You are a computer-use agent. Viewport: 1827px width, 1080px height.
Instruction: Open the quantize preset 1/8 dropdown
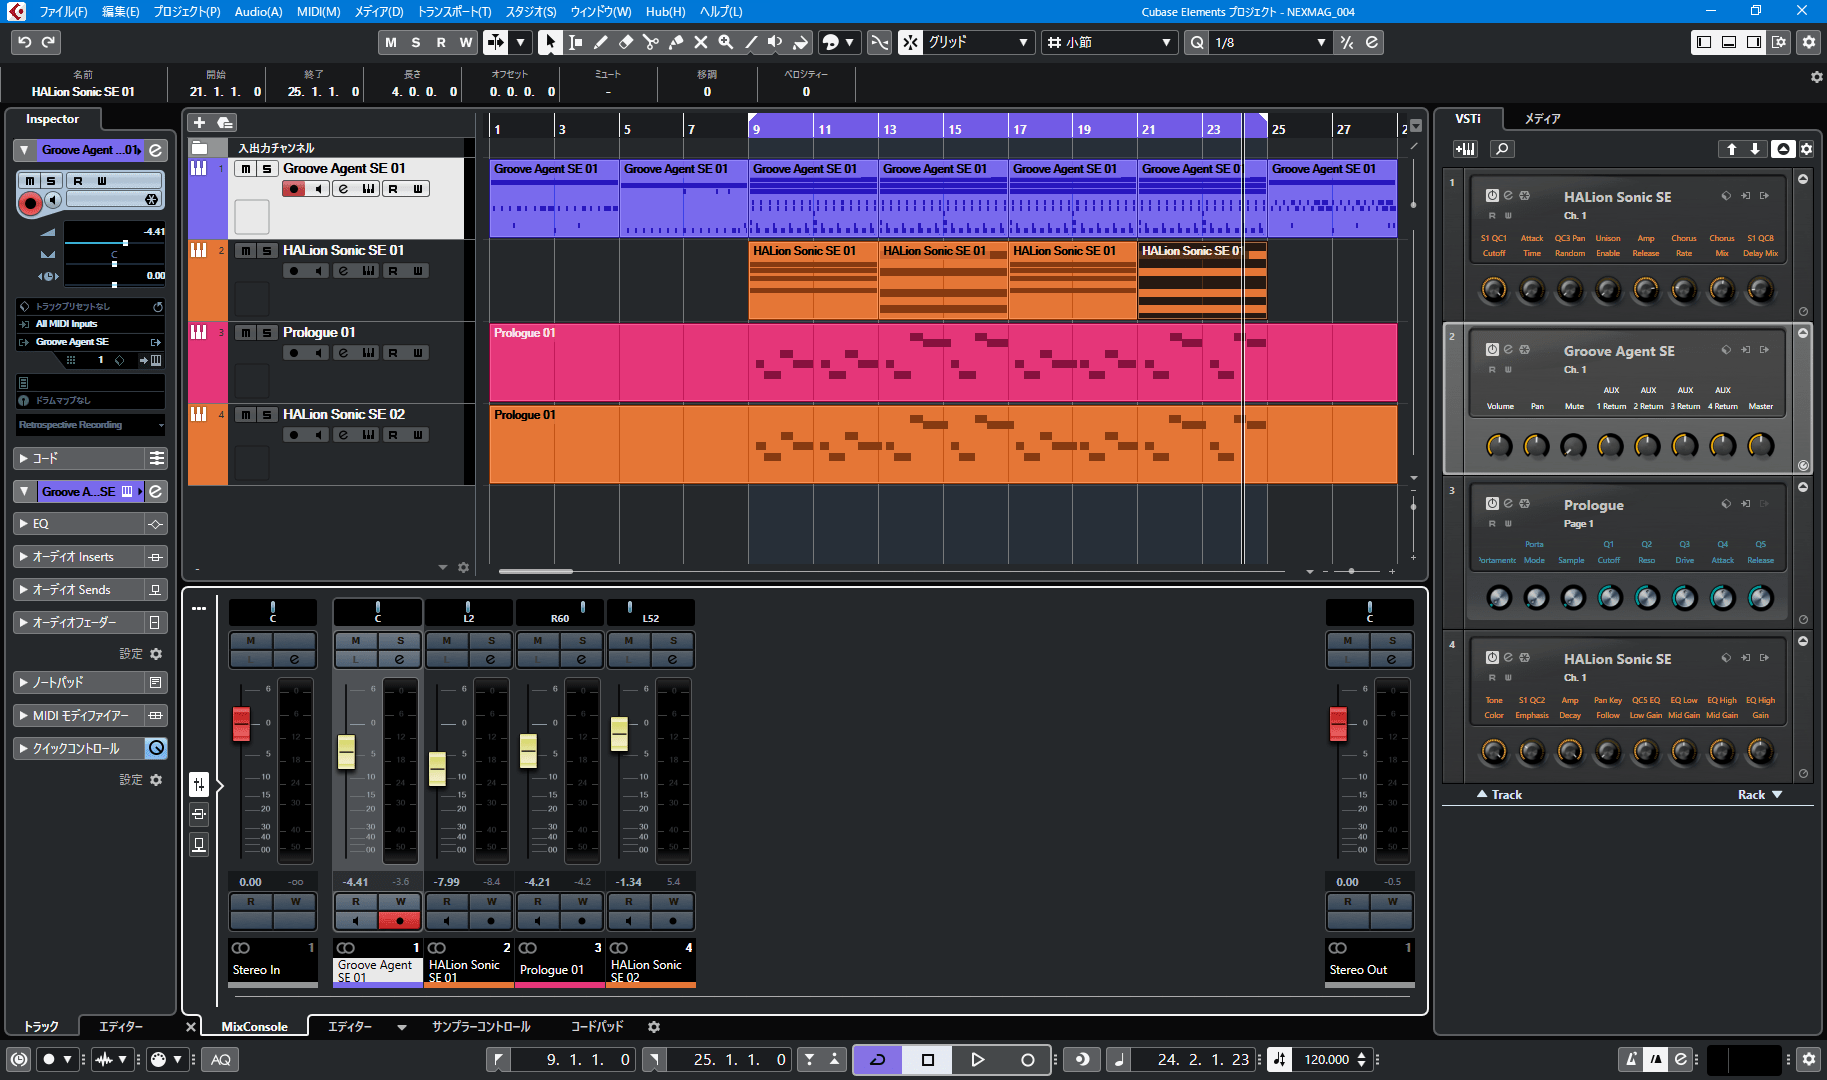tap(1270, 42)
